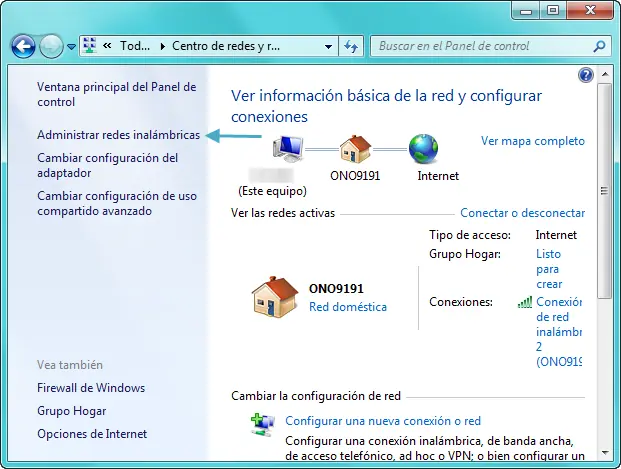Click 'Conectar o desconectar' link

coord(522,213)
